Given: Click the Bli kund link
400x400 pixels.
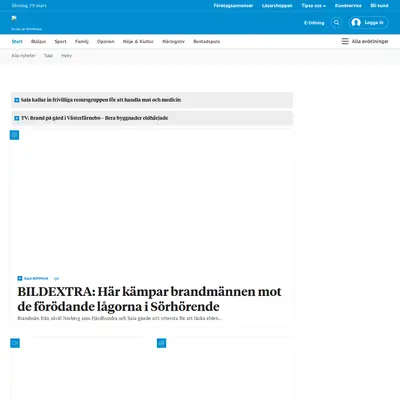Looking at the screenshot, I should [x=379, y=6].
